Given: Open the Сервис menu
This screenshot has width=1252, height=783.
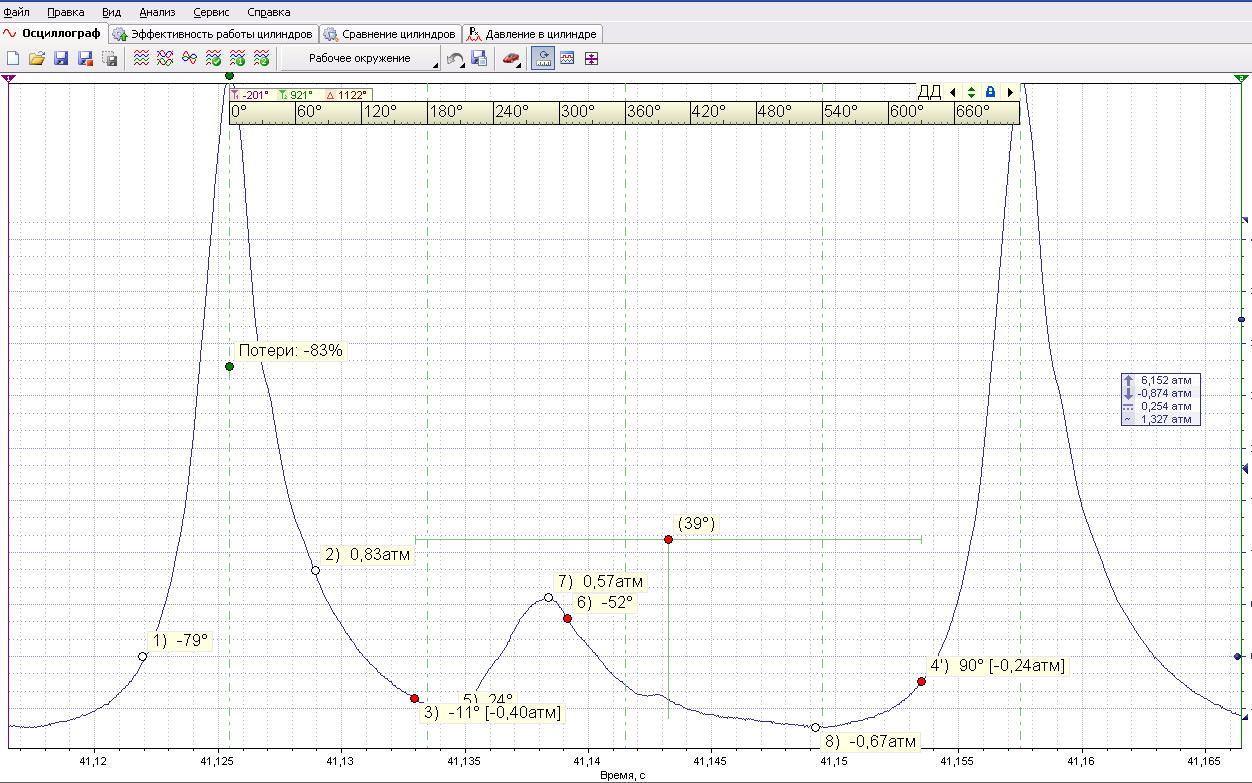Looking at the screenshot, I should pos(210,12).
